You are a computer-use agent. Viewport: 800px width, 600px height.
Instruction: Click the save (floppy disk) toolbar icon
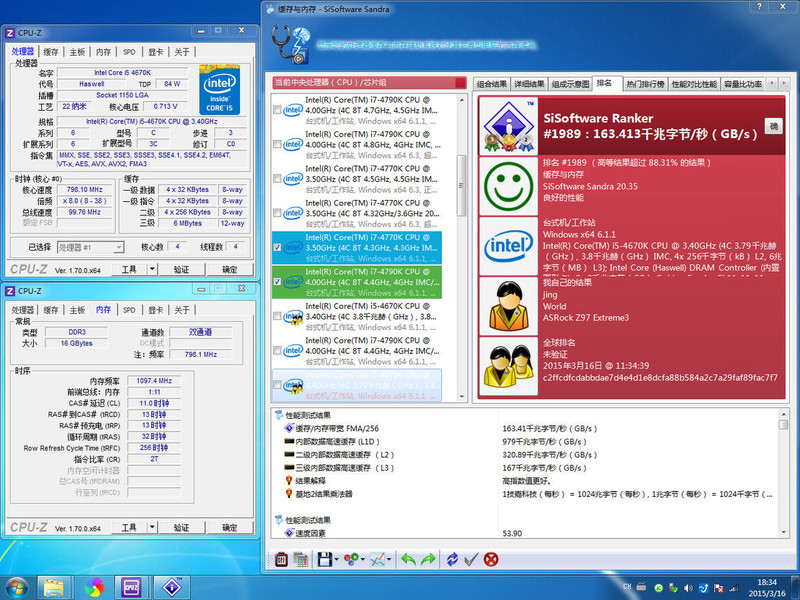[x=325, y=560]
